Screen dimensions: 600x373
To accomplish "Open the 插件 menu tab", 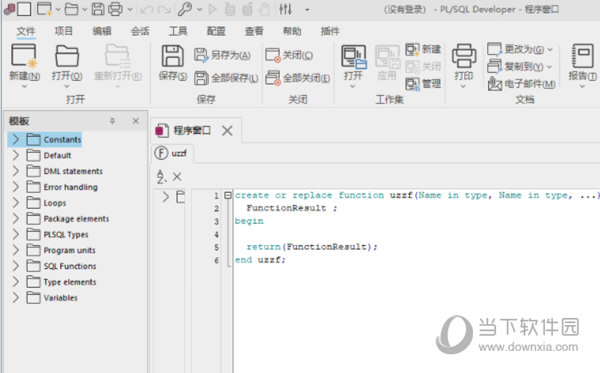I will pos(330,31).
